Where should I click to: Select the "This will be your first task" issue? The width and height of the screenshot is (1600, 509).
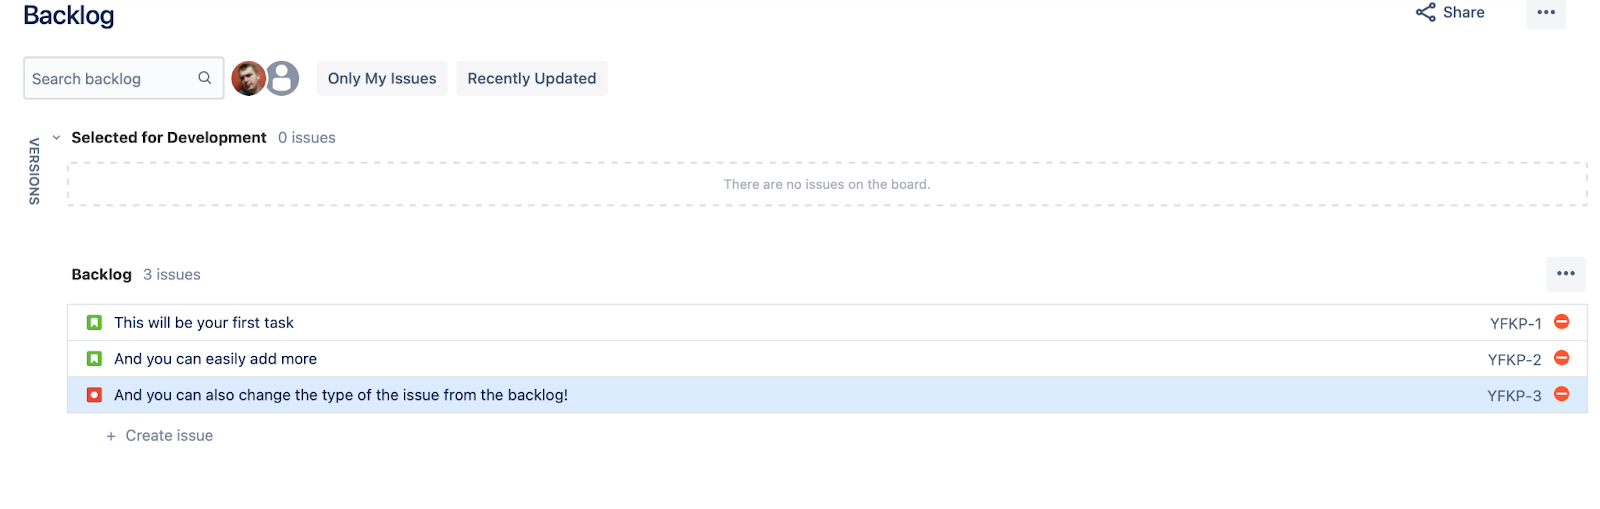(x=204, y=323)
